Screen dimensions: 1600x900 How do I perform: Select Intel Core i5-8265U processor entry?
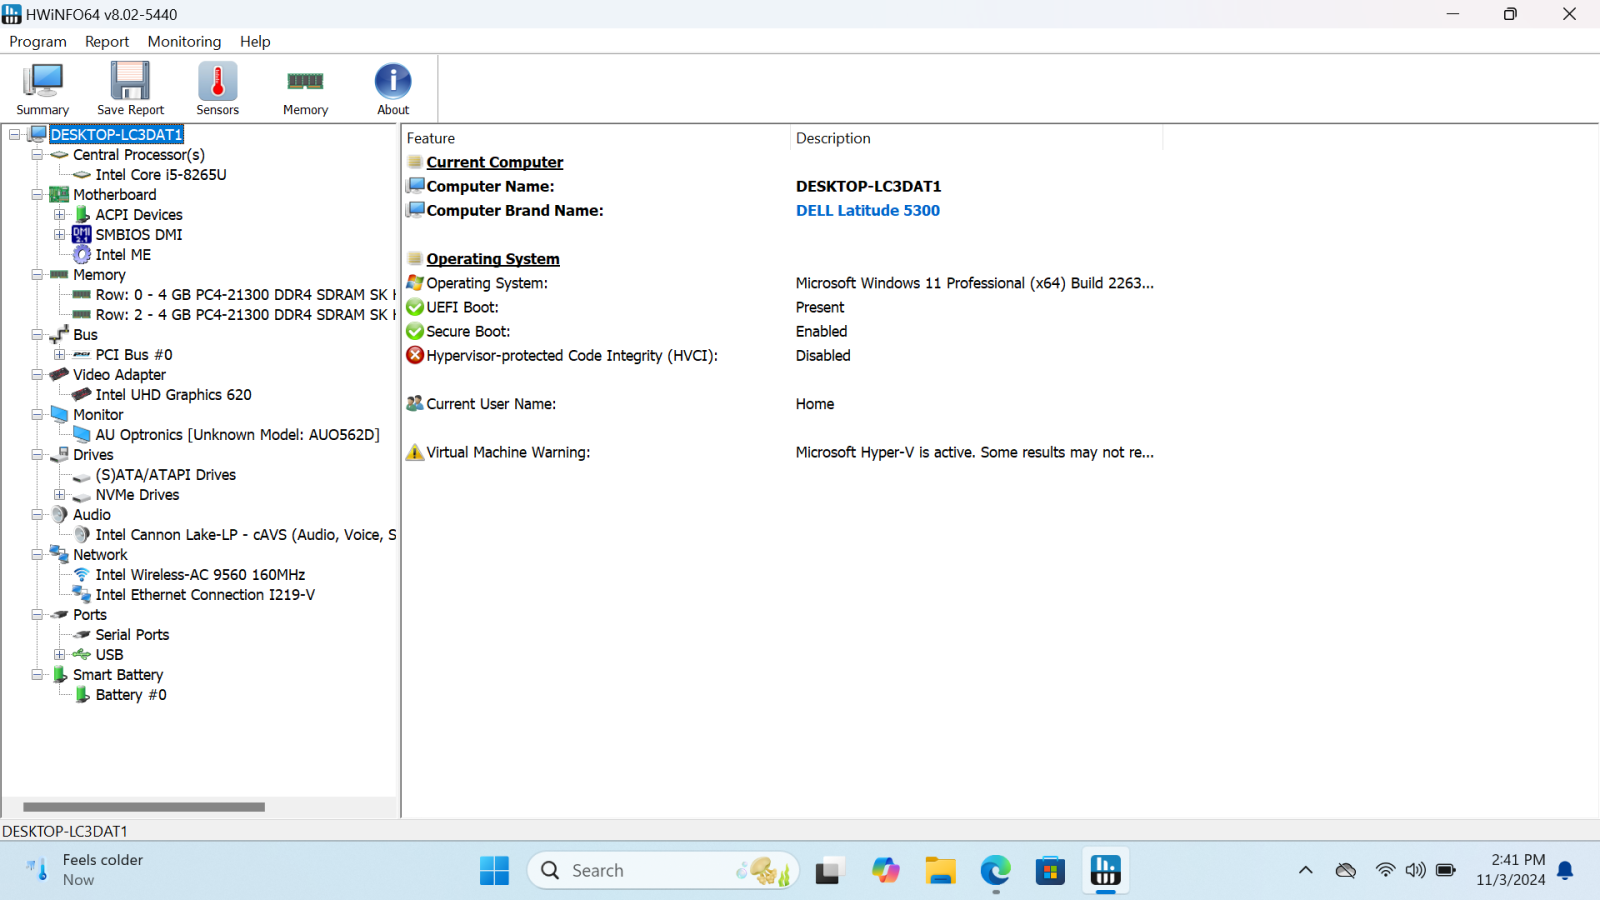pyautogui.click(x=160, y=175)
